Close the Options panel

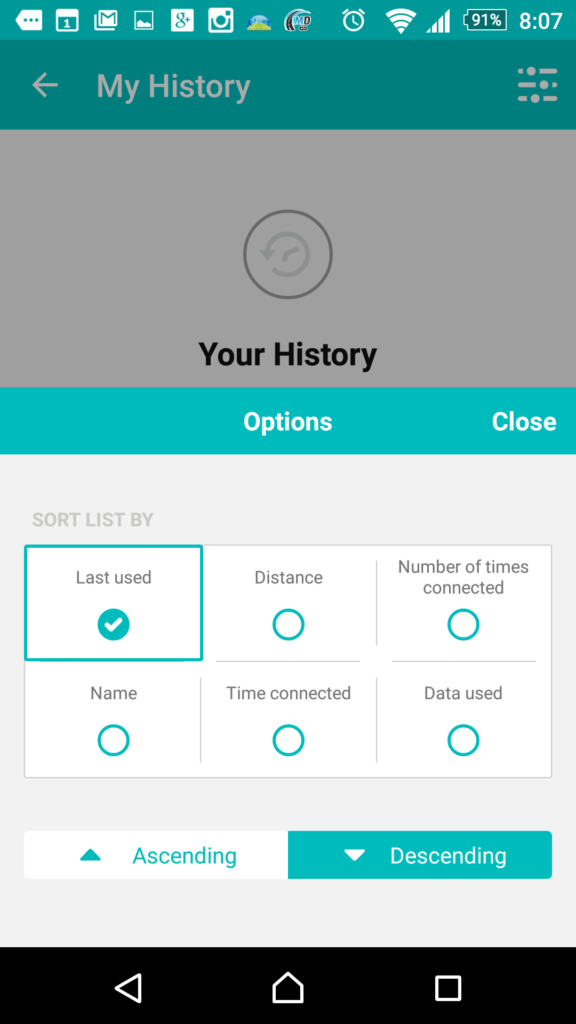(524, 421)
